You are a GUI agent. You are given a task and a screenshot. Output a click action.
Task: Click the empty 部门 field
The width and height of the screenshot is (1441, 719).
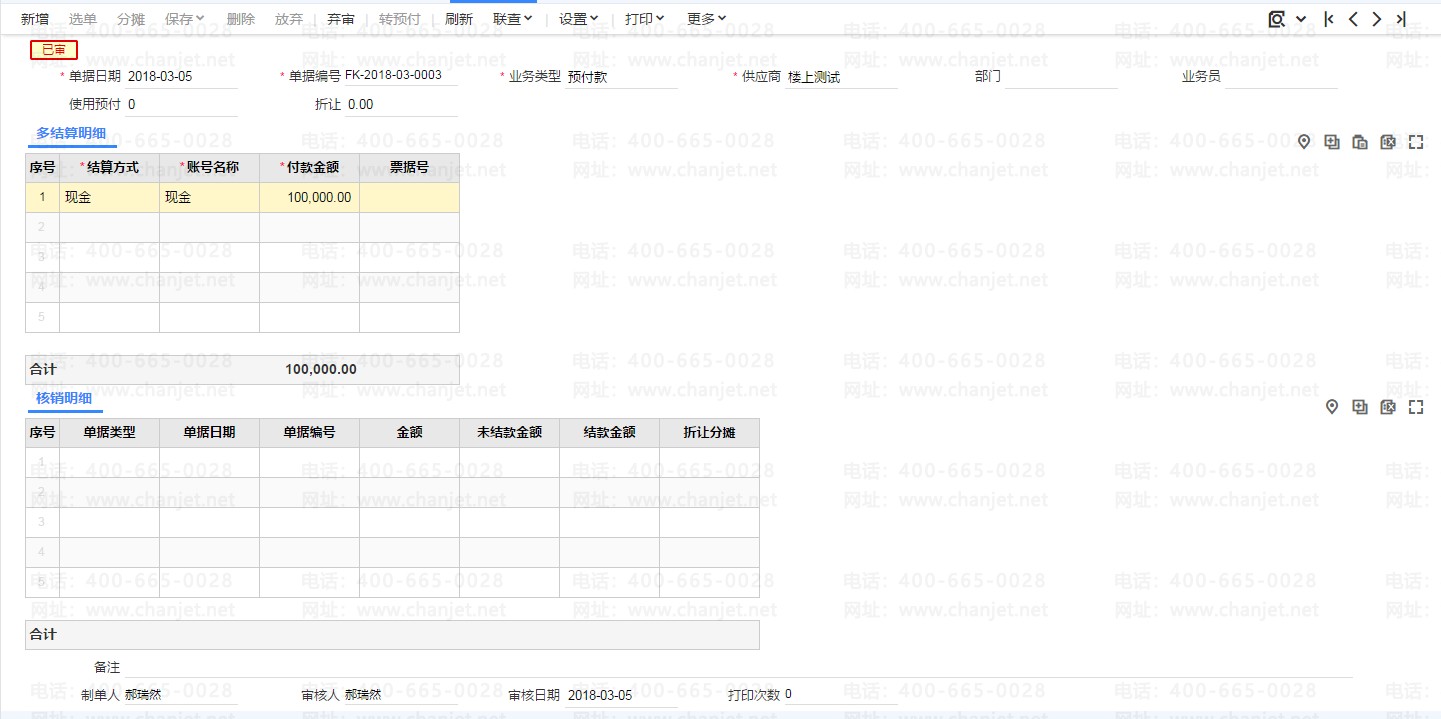[x=1061, y=77]
